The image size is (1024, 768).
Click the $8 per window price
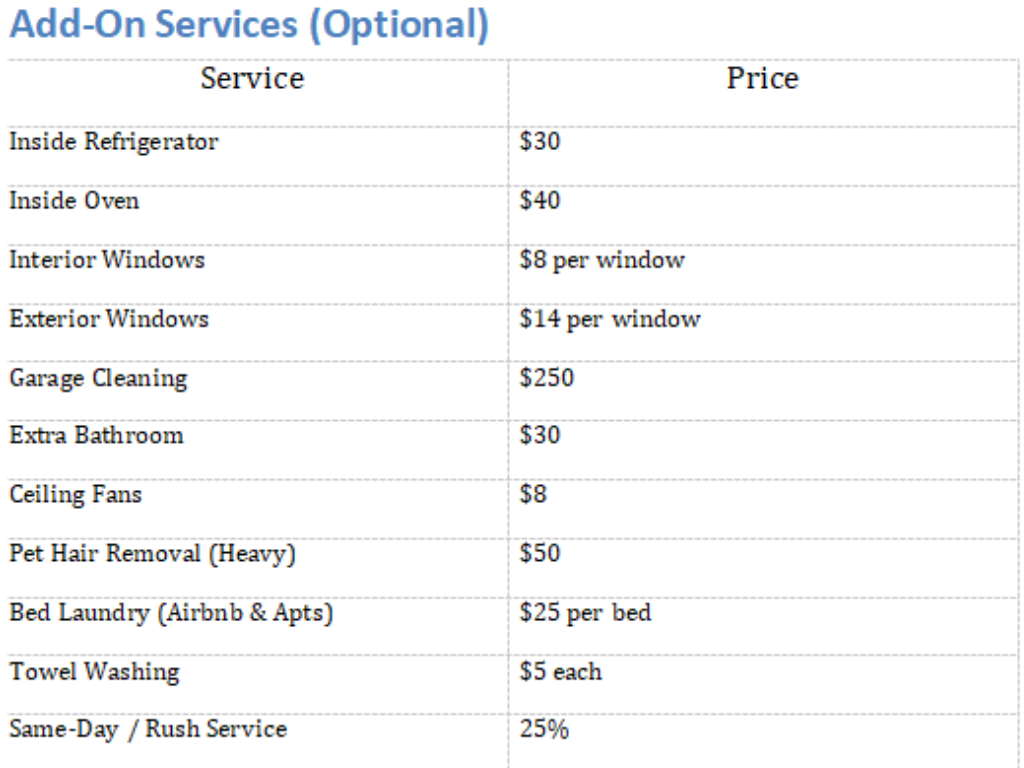[x=602, y=260]
